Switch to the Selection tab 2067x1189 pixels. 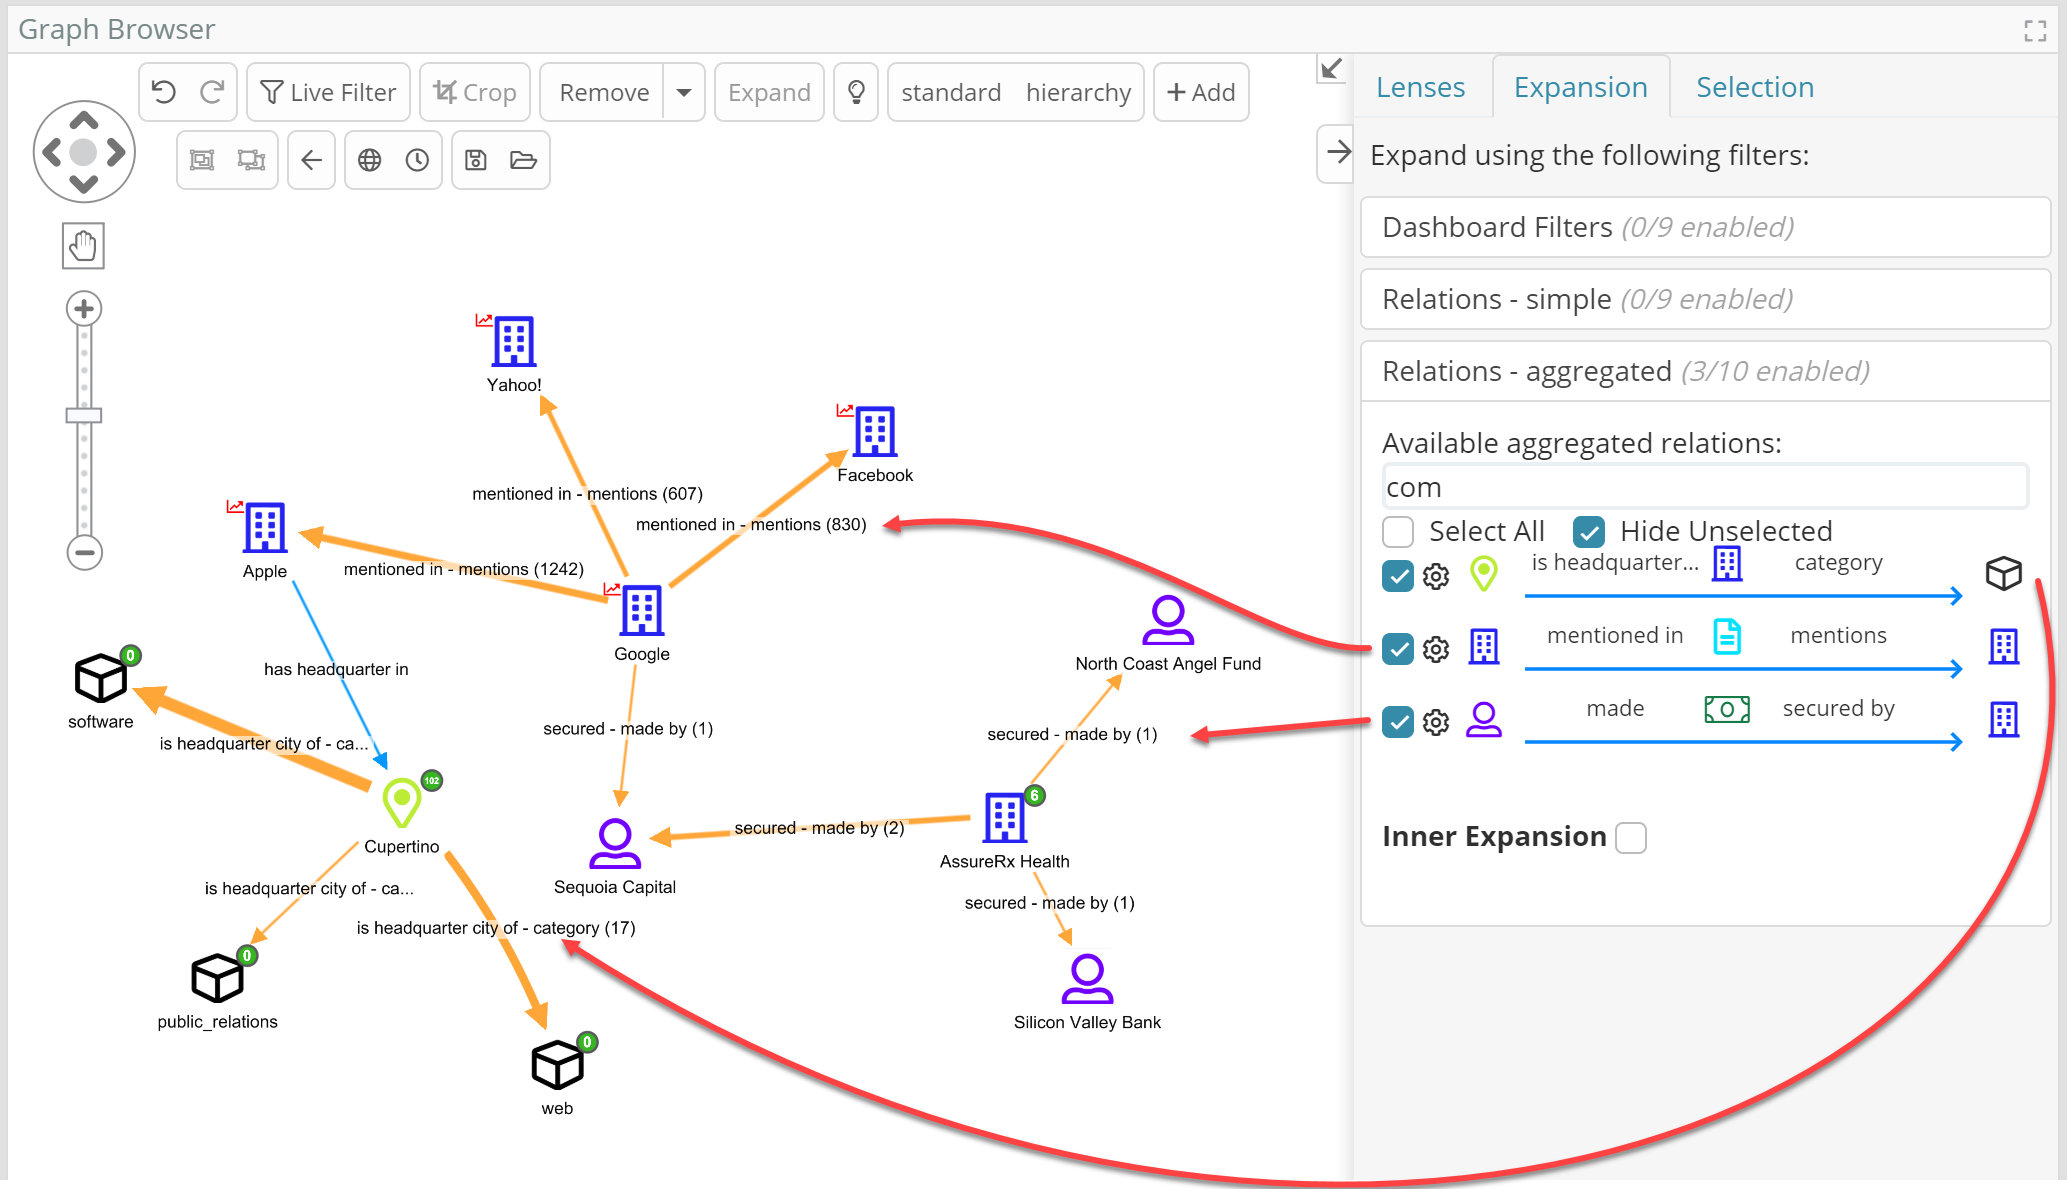[x=1755, y=88]
